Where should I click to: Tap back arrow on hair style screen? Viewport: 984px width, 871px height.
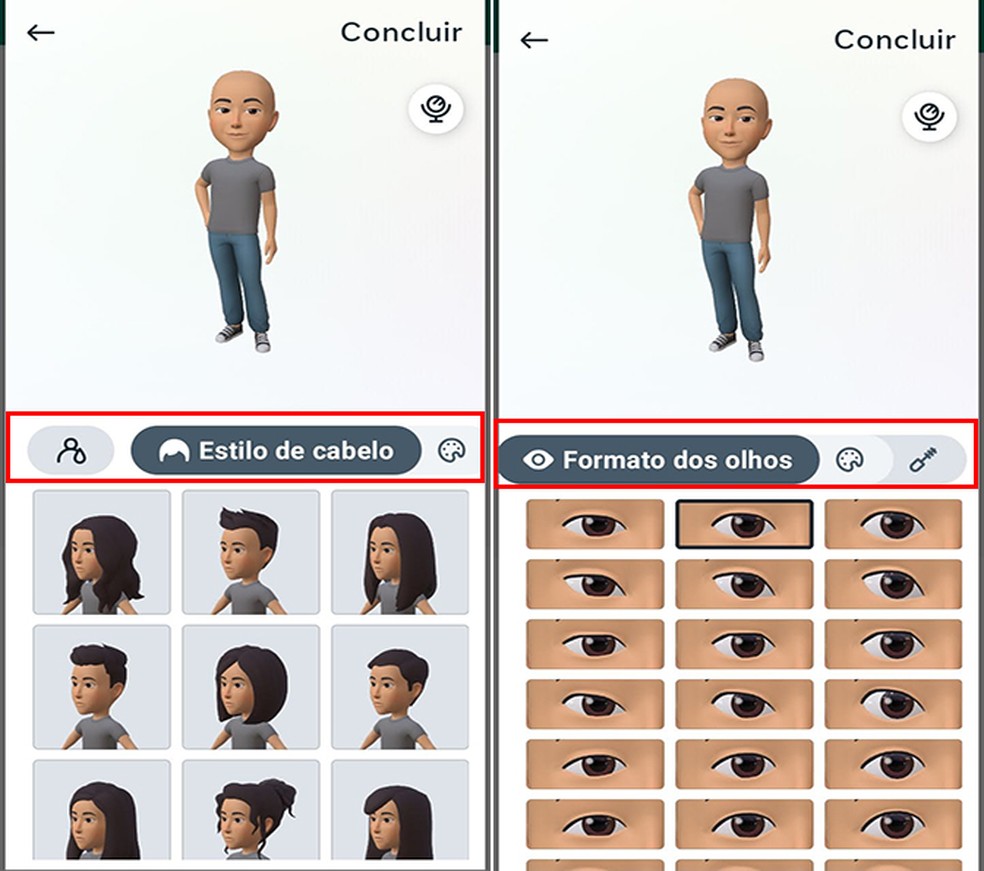click(41, 32)
